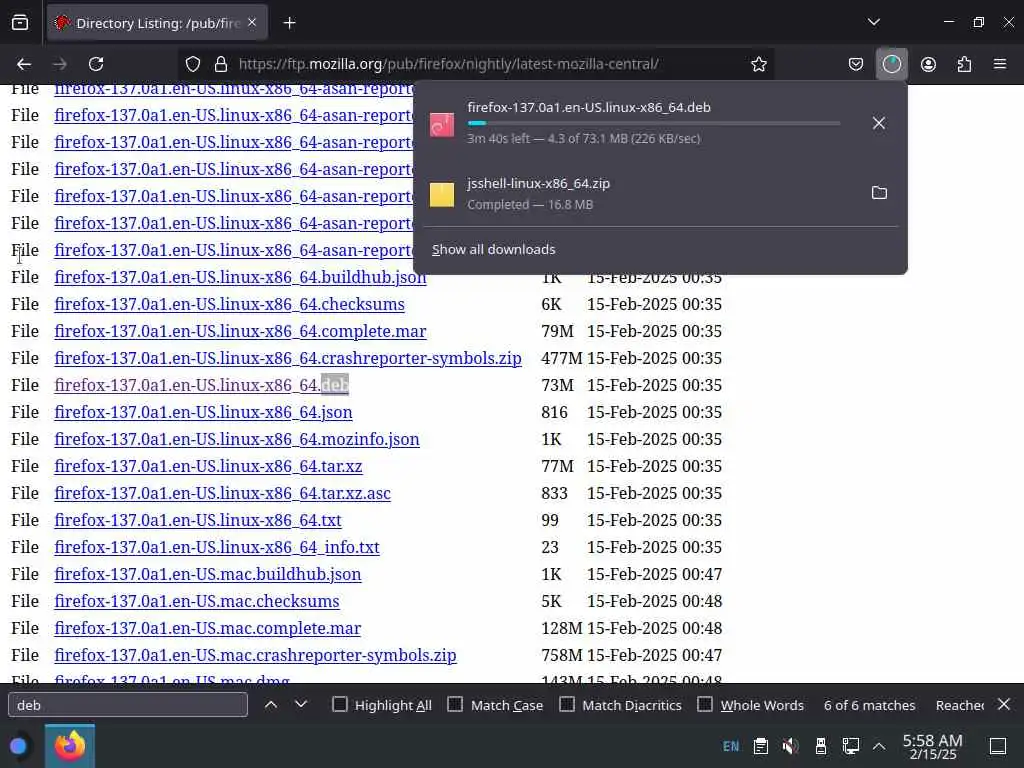1024x768 pixels.
Task: Open the Firefox account icon
Action: click(928, 64)
